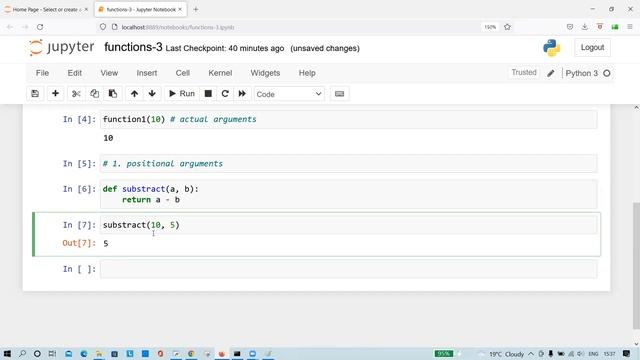Image resolution: width=640 pixels, height=360 pixels.
Task: Open a new browser tab
Action: tap(196, 9)
